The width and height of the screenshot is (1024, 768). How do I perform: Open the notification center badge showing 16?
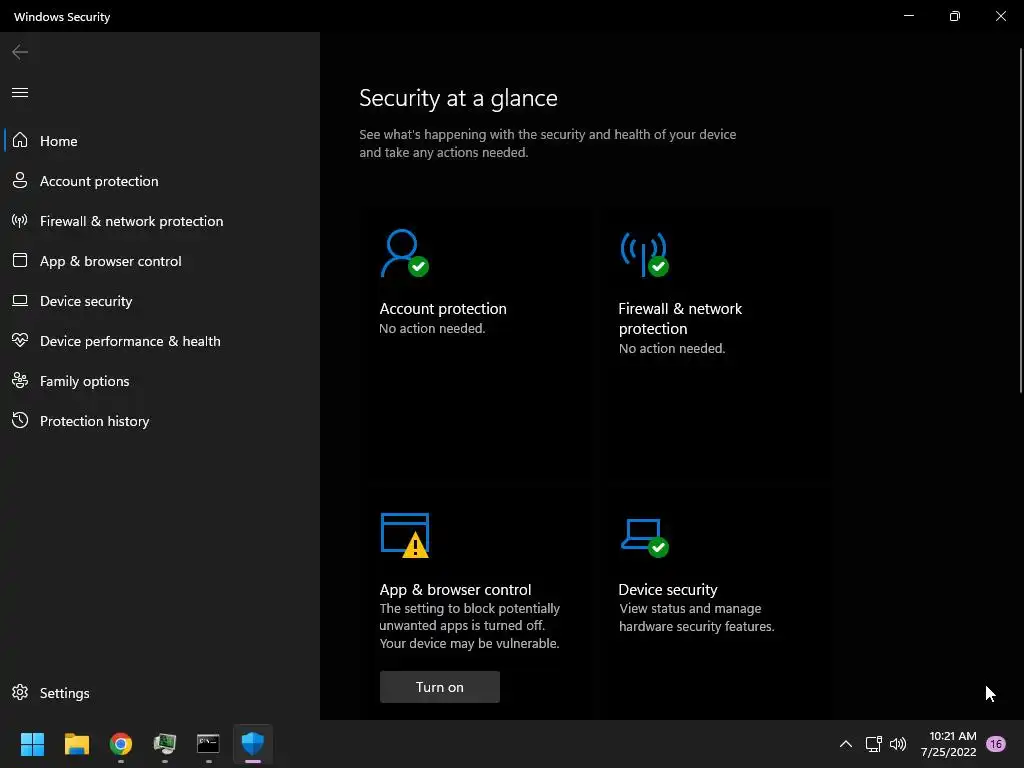point(996,744)
